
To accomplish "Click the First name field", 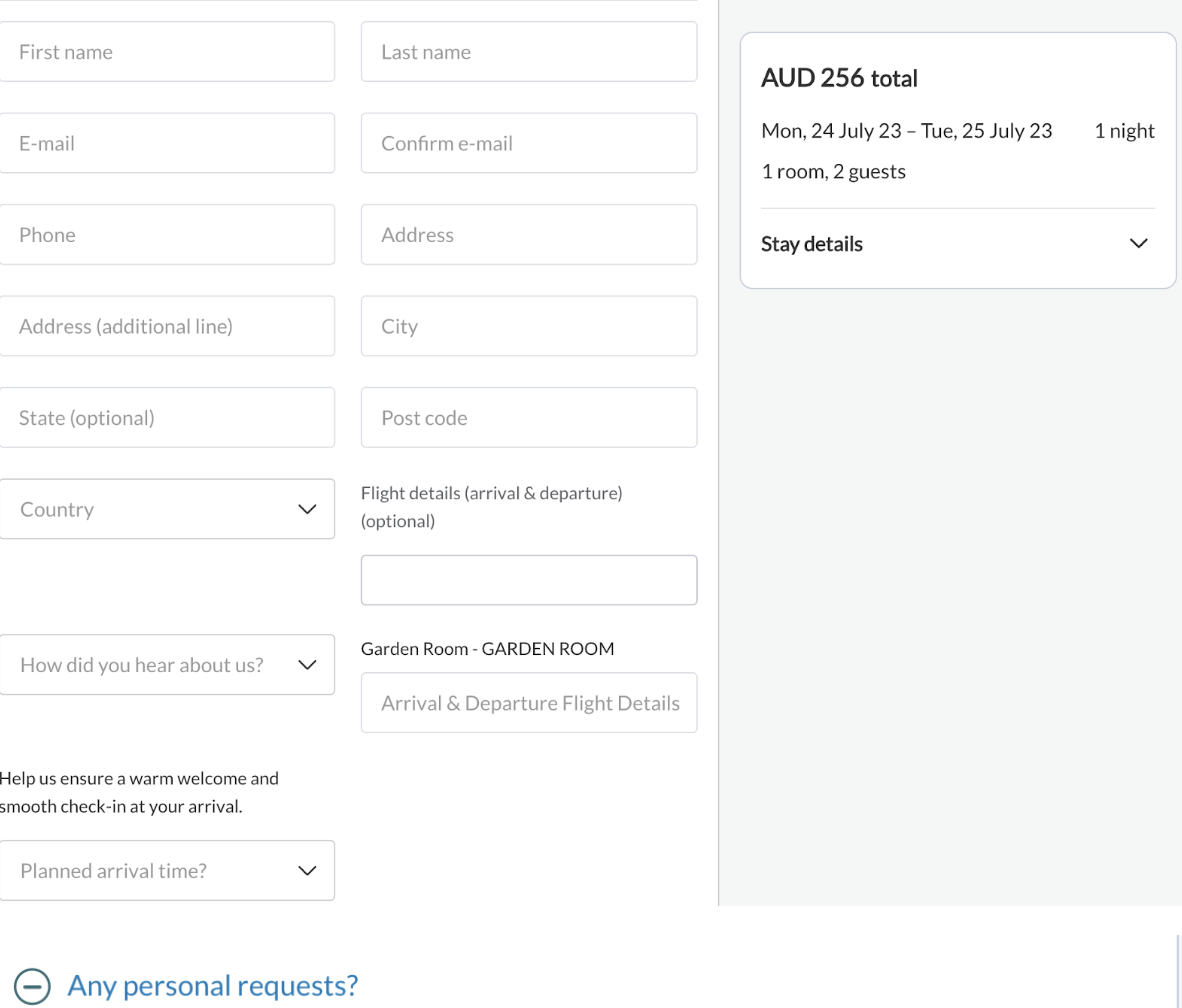I will 167,52.
